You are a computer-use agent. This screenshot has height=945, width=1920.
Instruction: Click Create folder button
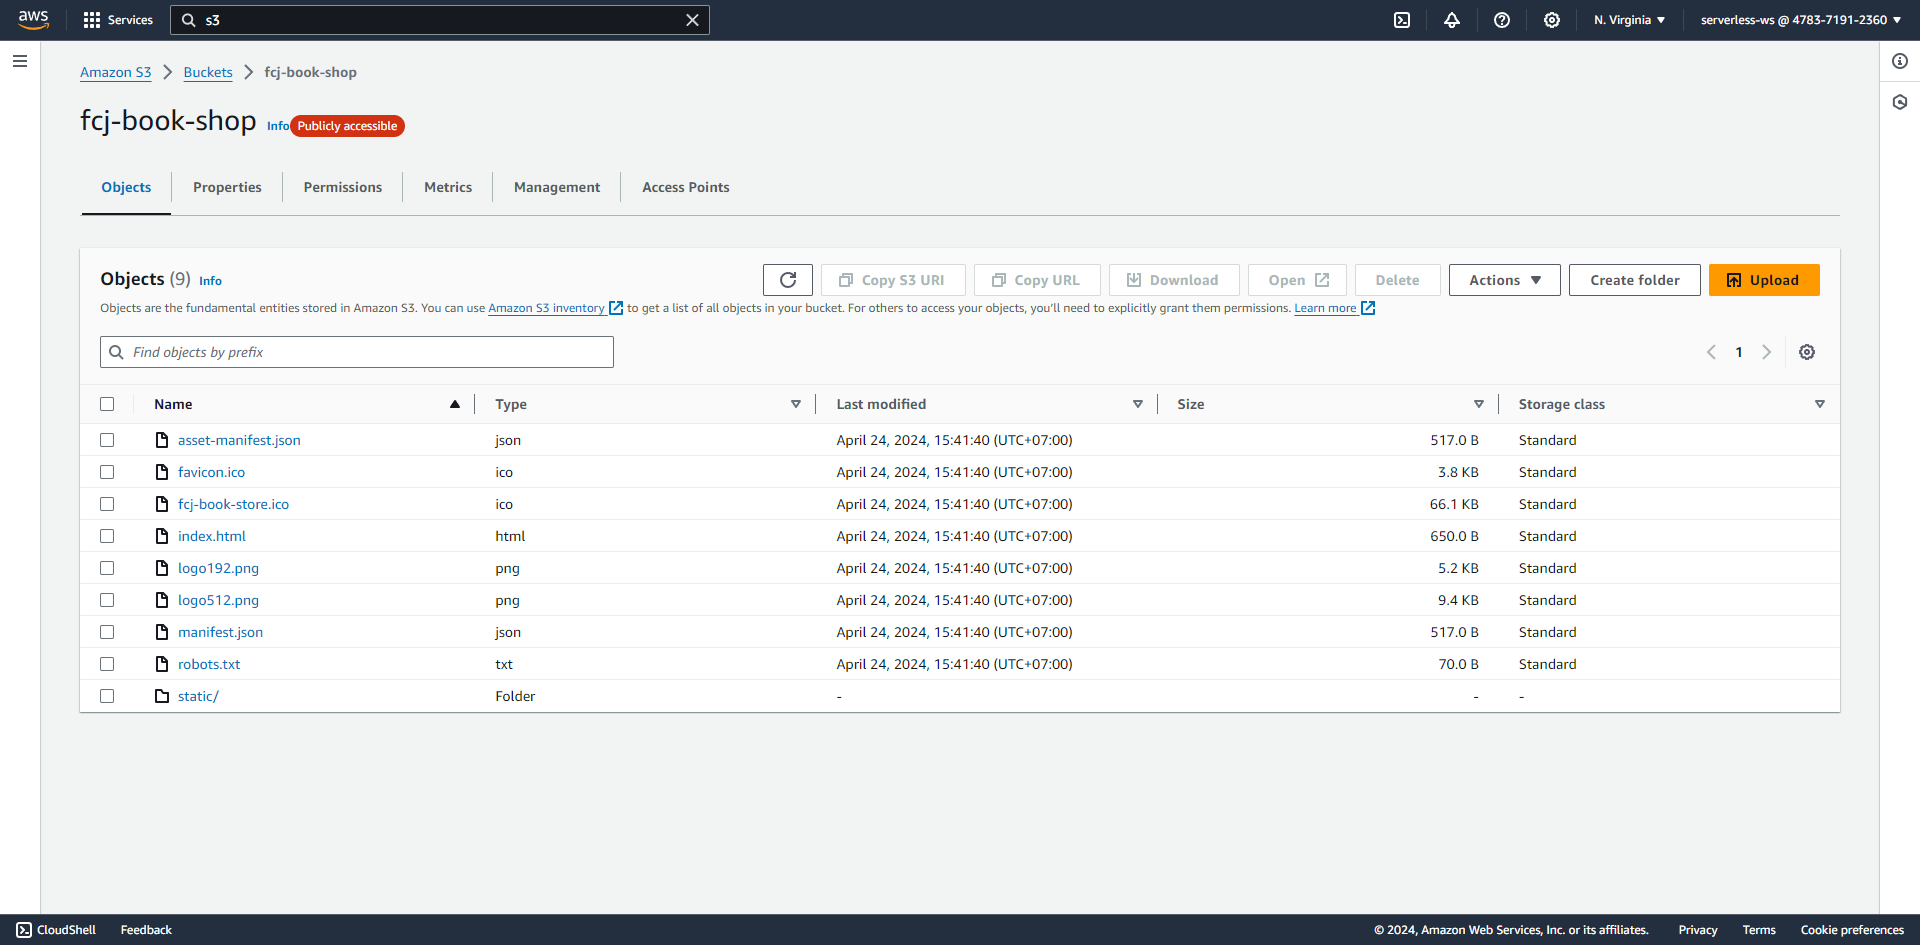click(x=1634, y=280)
